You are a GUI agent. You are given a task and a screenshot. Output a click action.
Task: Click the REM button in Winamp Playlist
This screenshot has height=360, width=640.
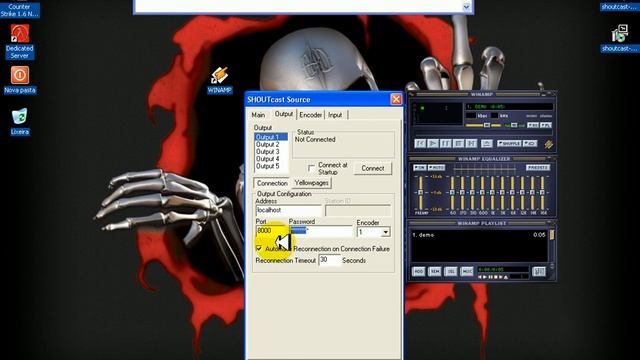(435, 271)
